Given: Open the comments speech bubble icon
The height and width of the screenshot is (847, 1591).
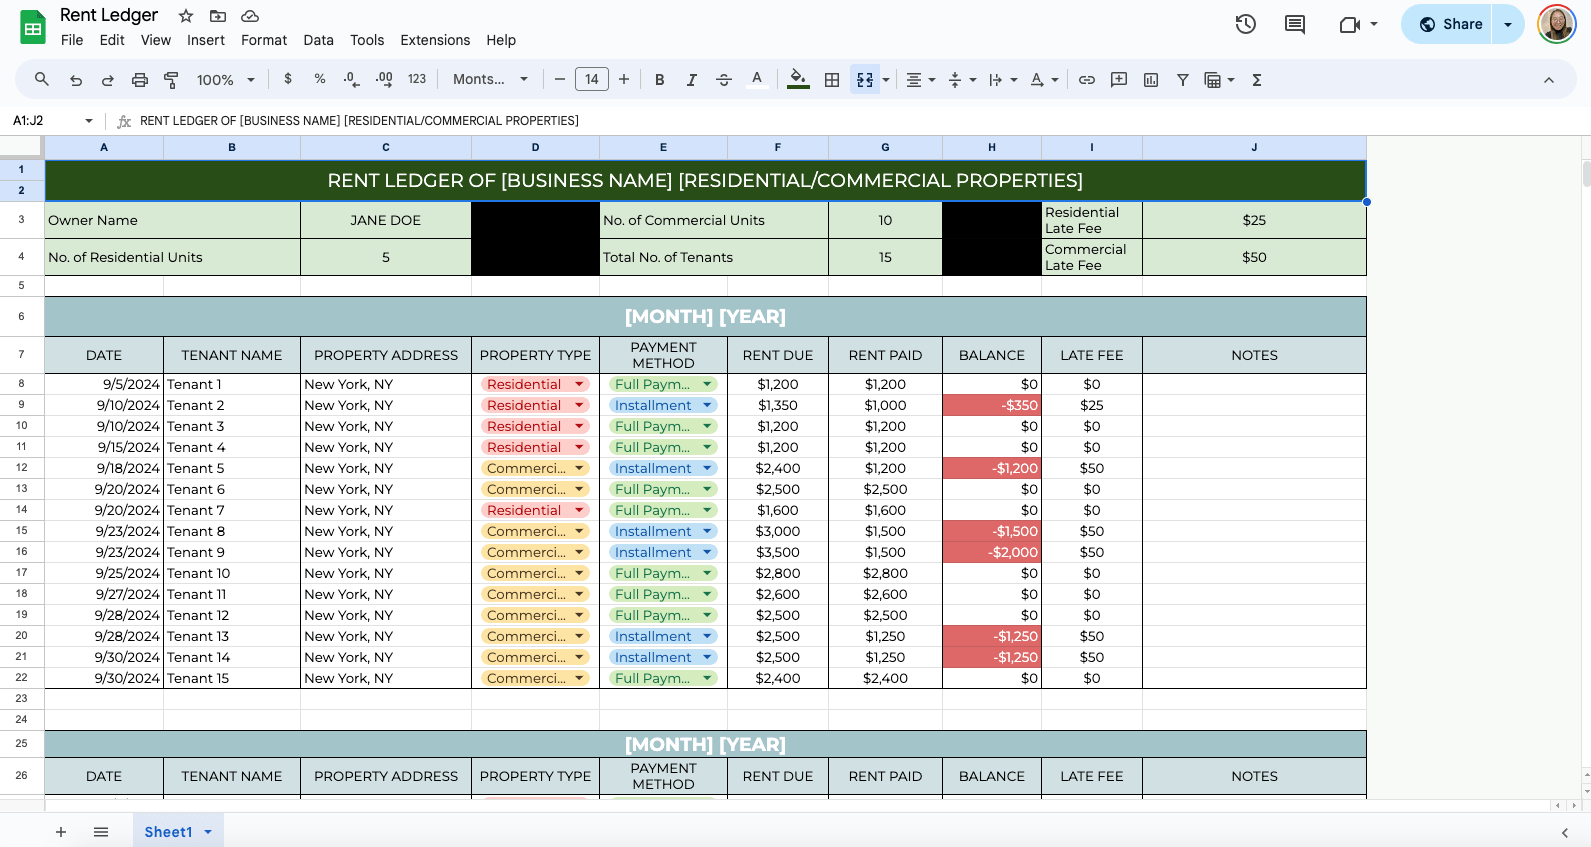Looking at the screenshot, I should (x=1294, y=24).
